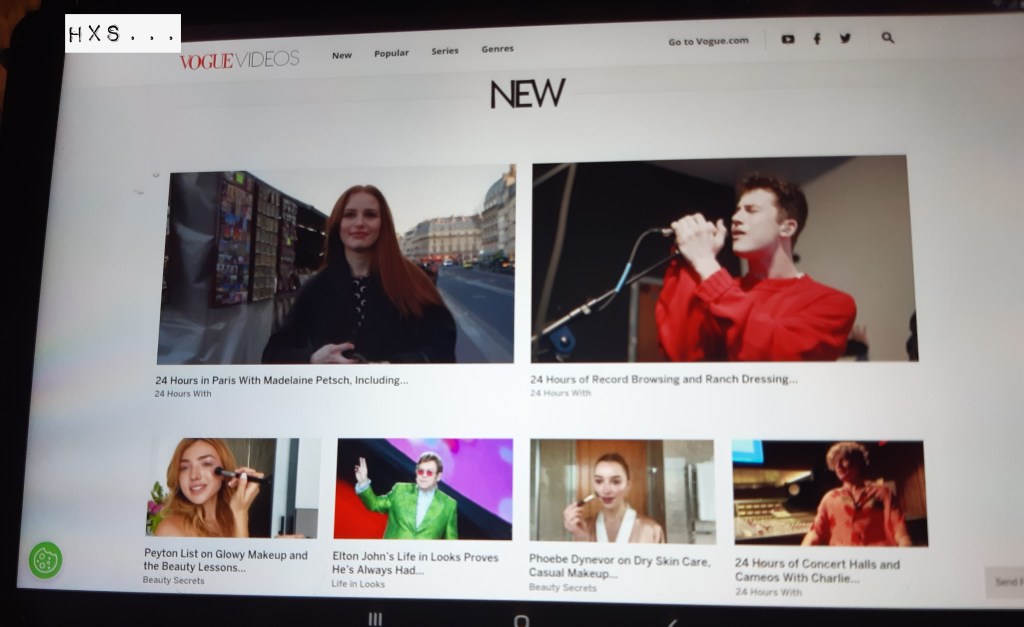Viewport: 1024px width, 627px height.
Task: Open Phoebe Dynevor Dry Skin Care title
Action: coord(619,567)
